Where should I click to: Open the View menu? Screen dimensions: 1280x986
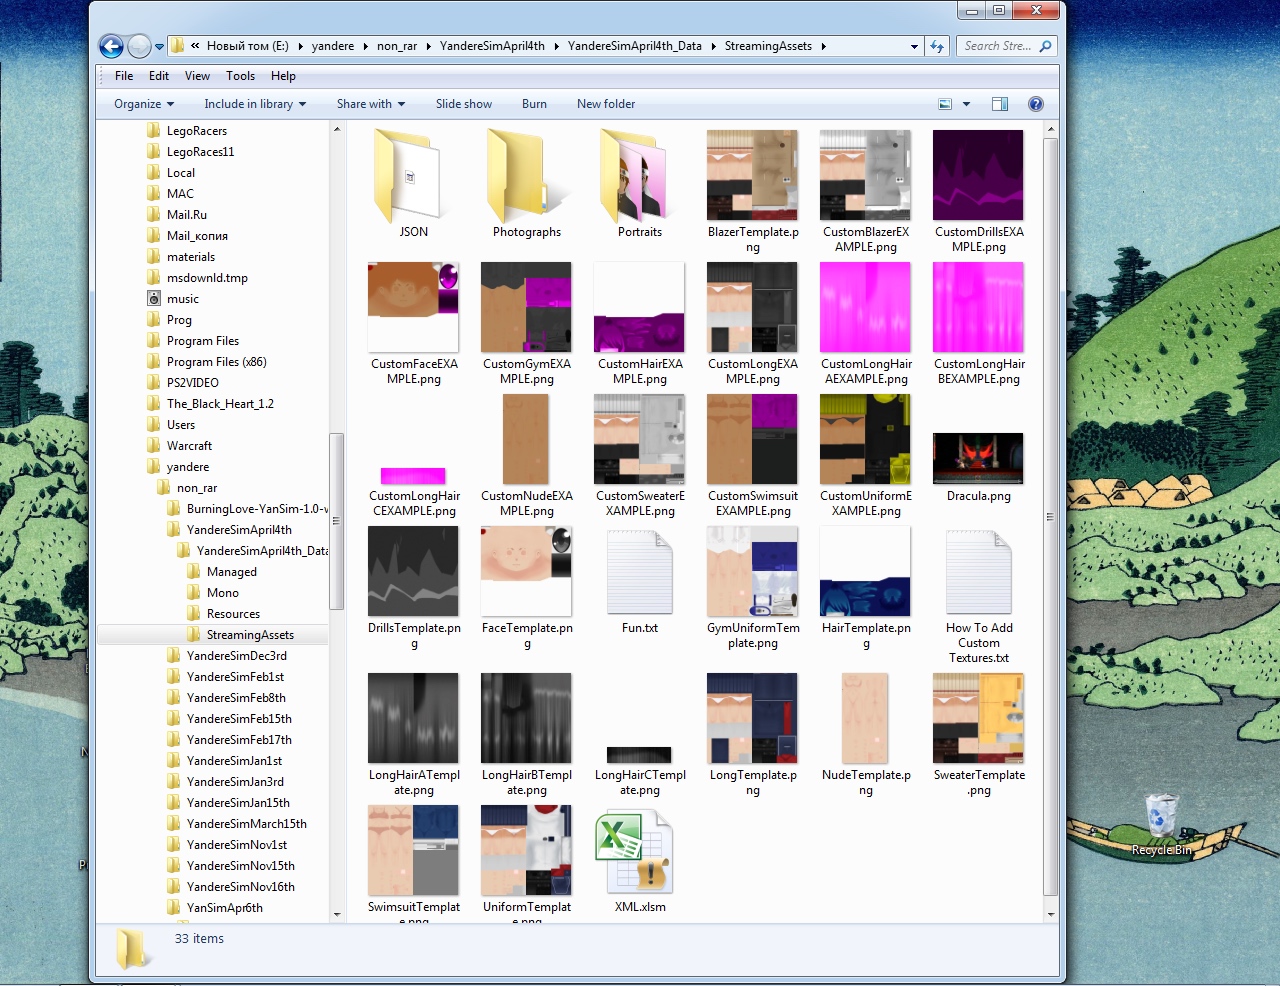coord(197,76)
